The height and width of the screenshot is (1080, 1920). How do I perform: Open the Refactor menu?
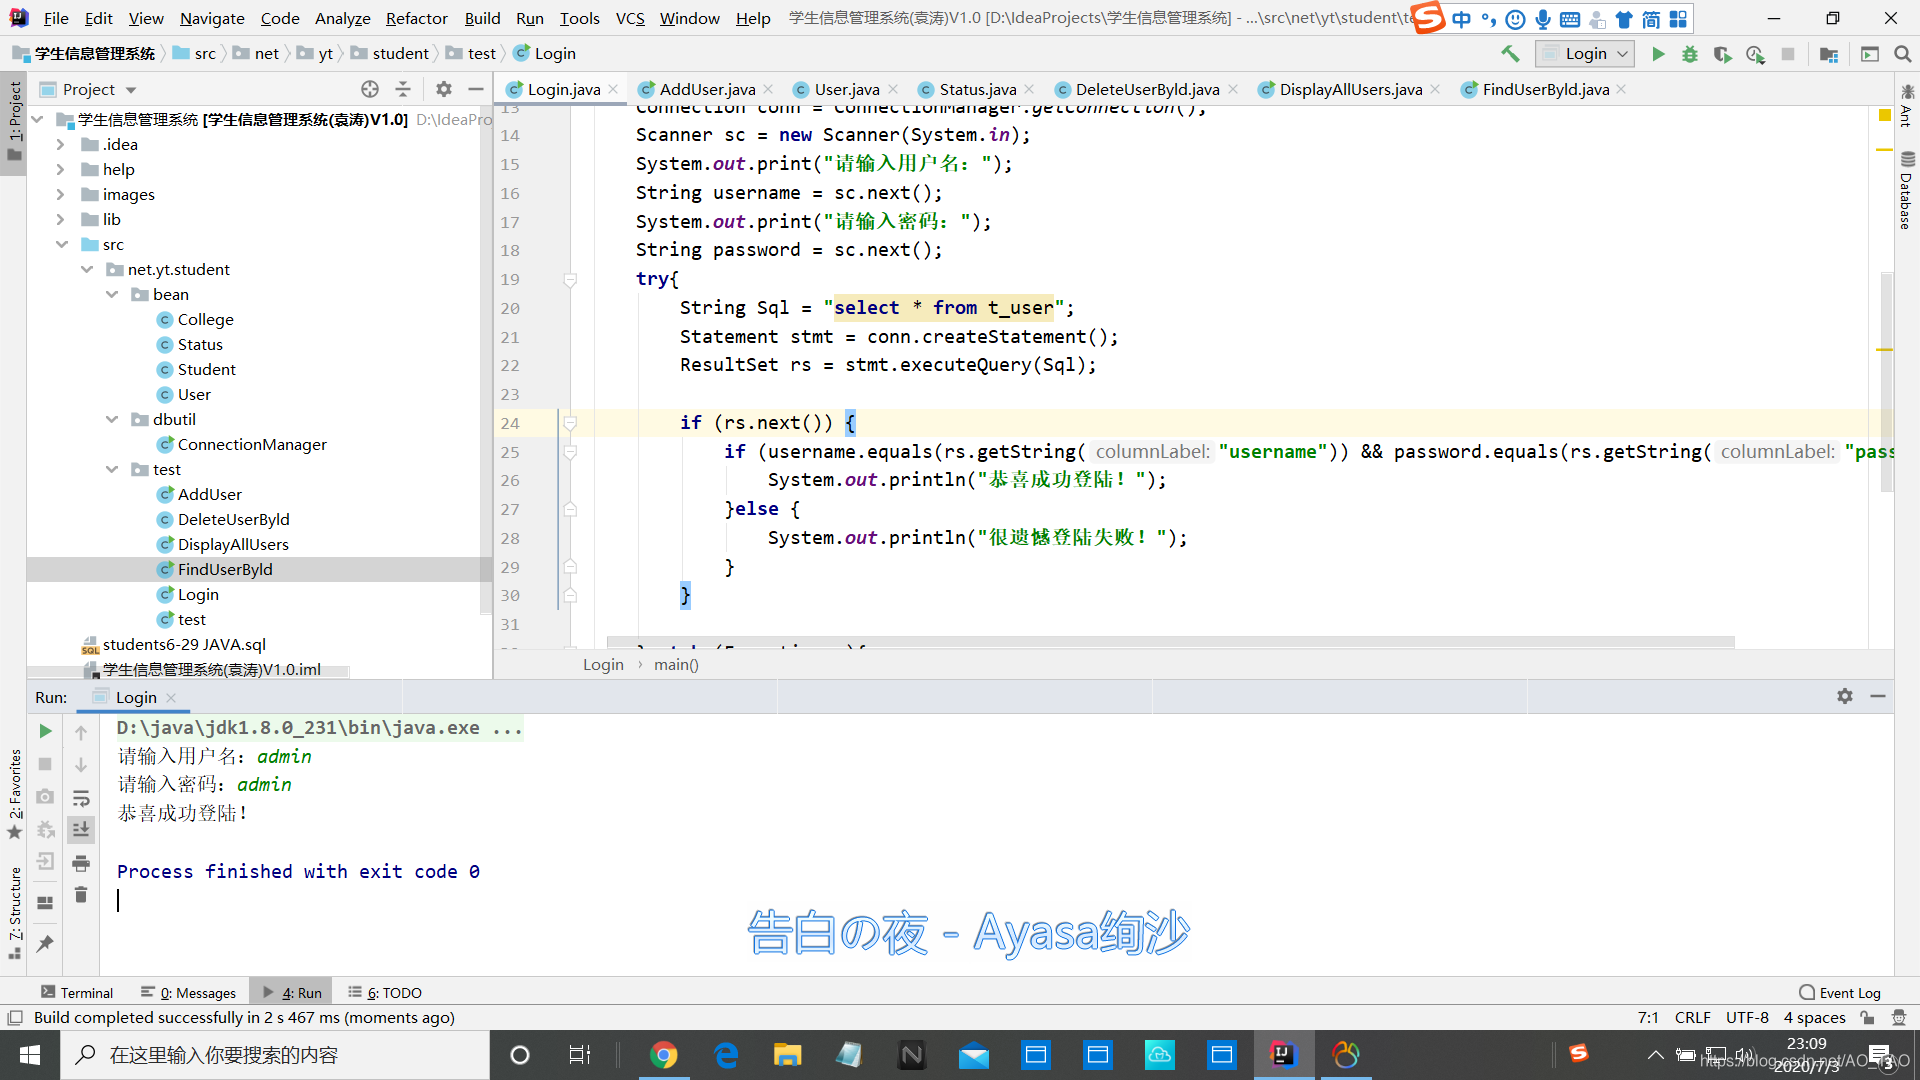pos(416,18)
